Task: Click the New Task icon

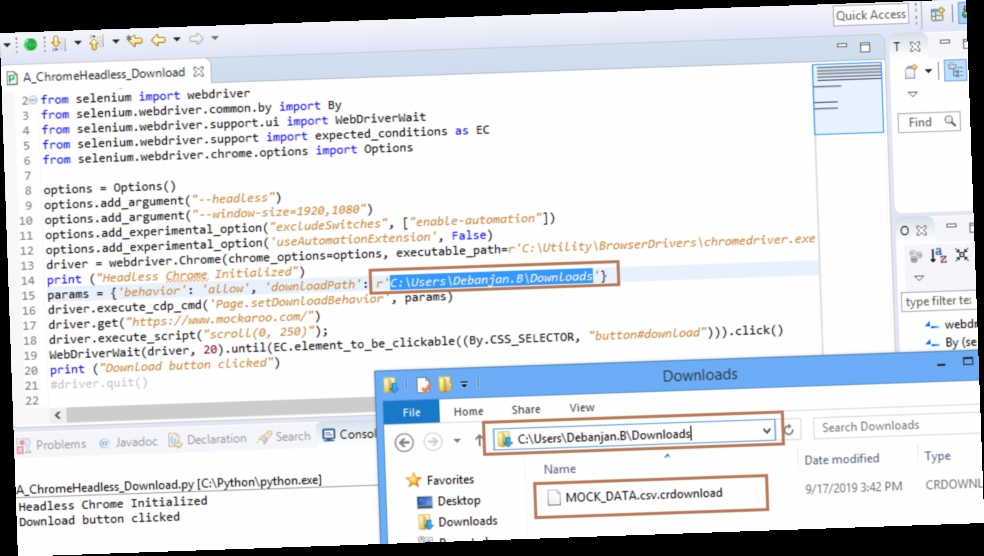Action: (x=911, y=72)
